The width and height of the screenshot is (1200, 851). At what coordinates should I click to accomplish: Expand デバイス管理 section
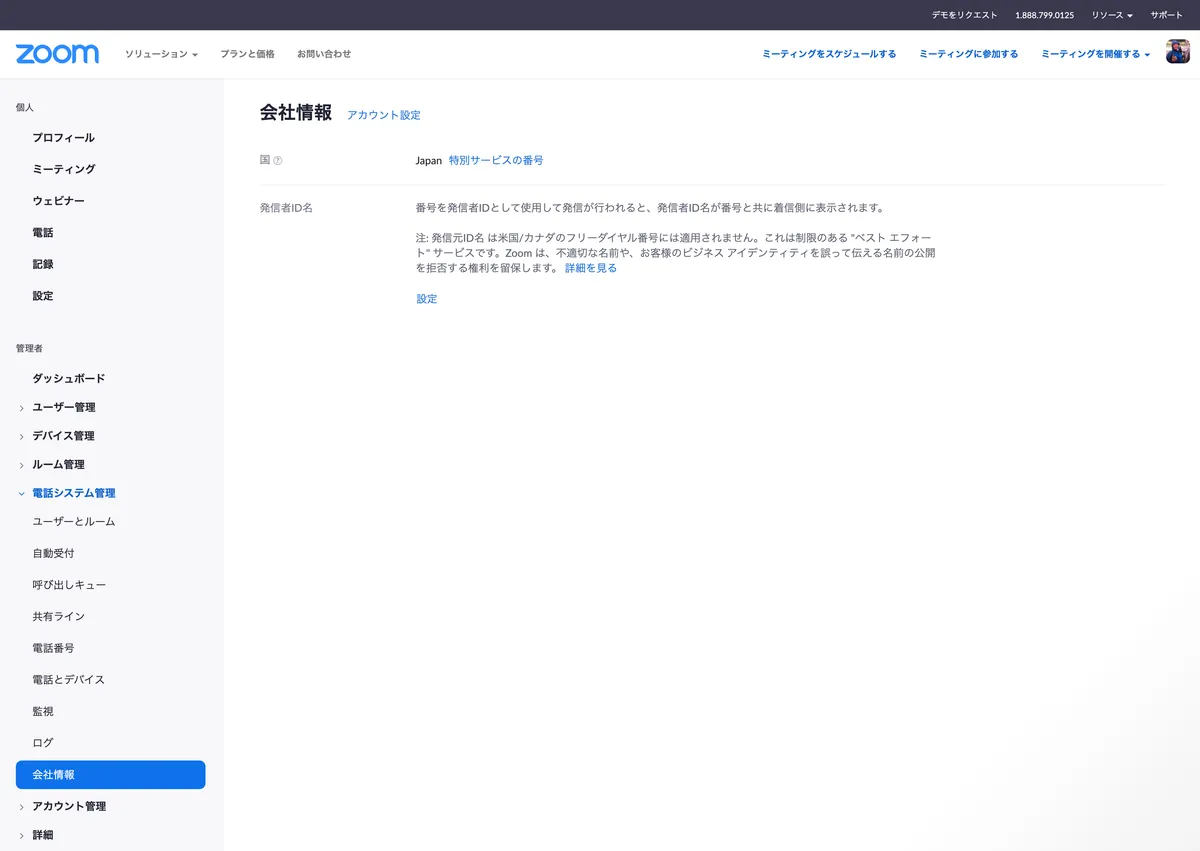coord(63,436)
